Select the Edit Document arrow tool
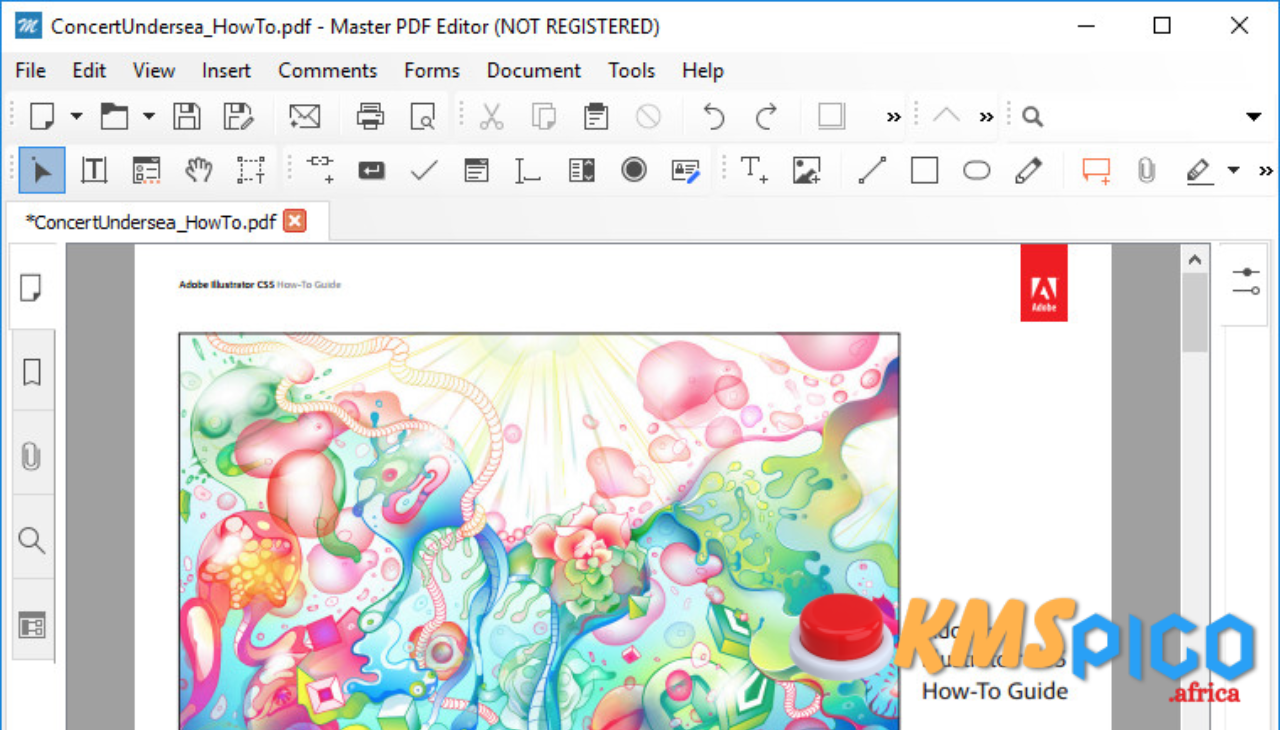Viewport: 1280px width, 730px height. click(42, 170)
